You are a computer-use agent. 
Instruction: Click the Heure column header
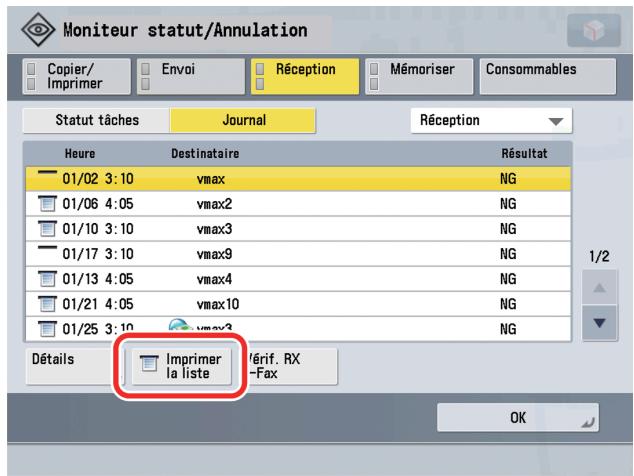80,154
